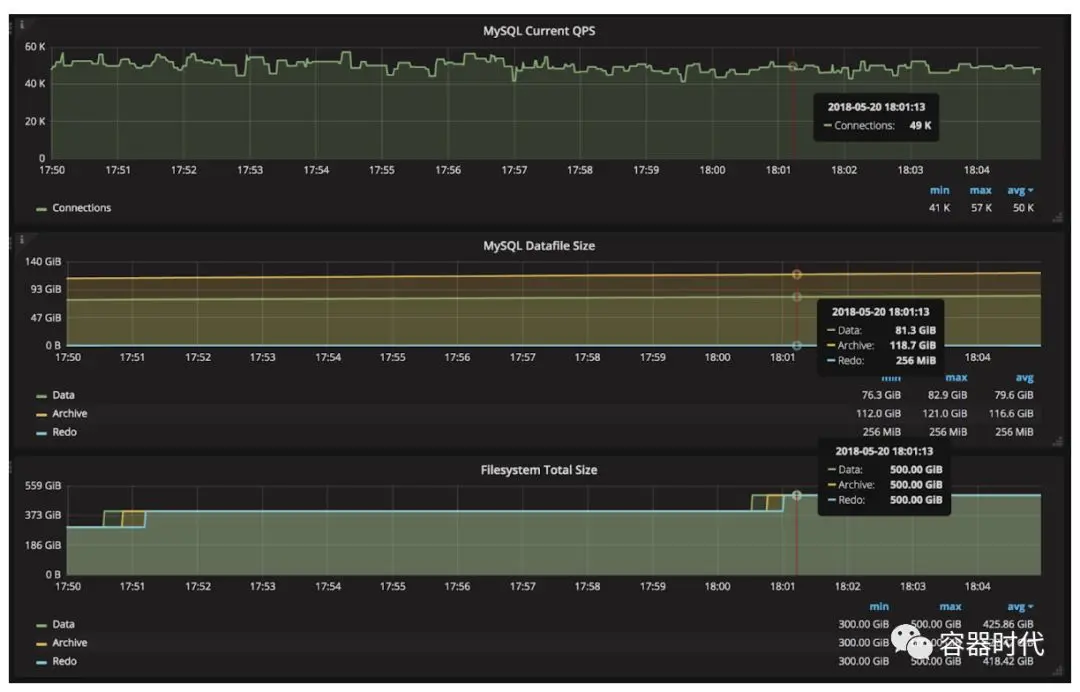Toggle the Archive series in MySQL Datafile Size legend

70,414
